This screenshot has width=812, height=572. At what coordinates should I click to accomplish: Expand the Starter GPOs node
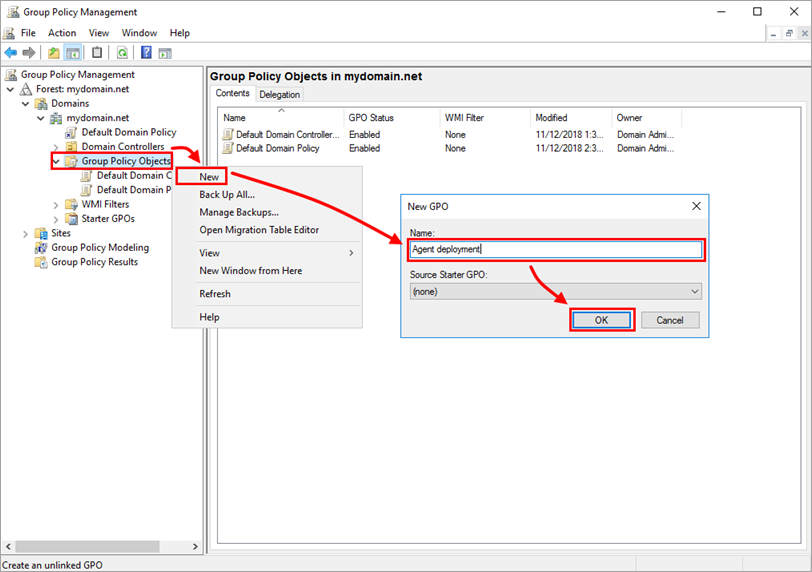pyautogui.click(x=56, y=219)
